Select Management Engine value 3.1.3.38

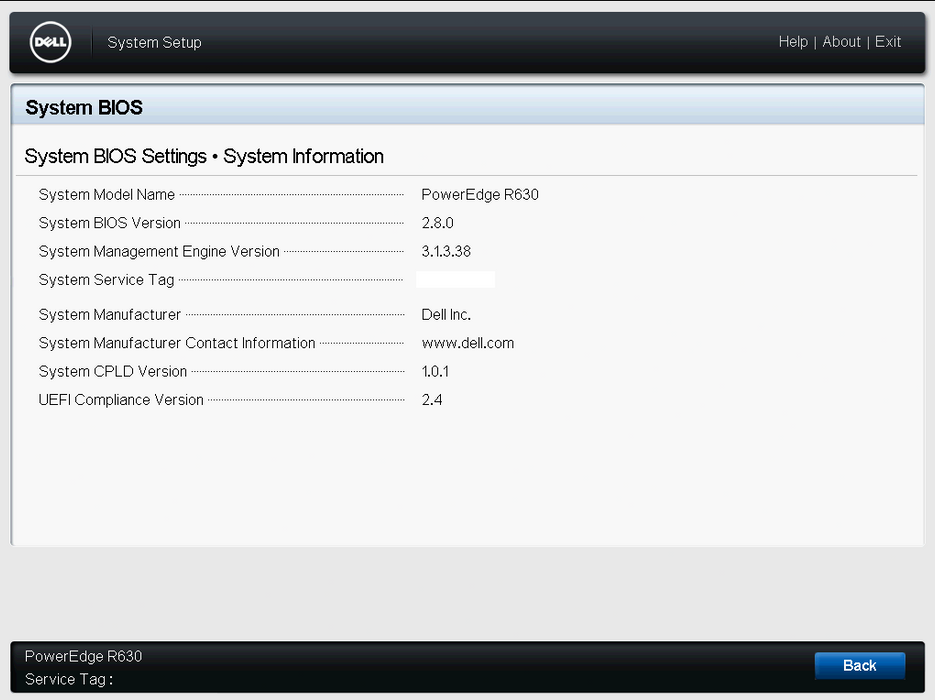coord(446,251)
